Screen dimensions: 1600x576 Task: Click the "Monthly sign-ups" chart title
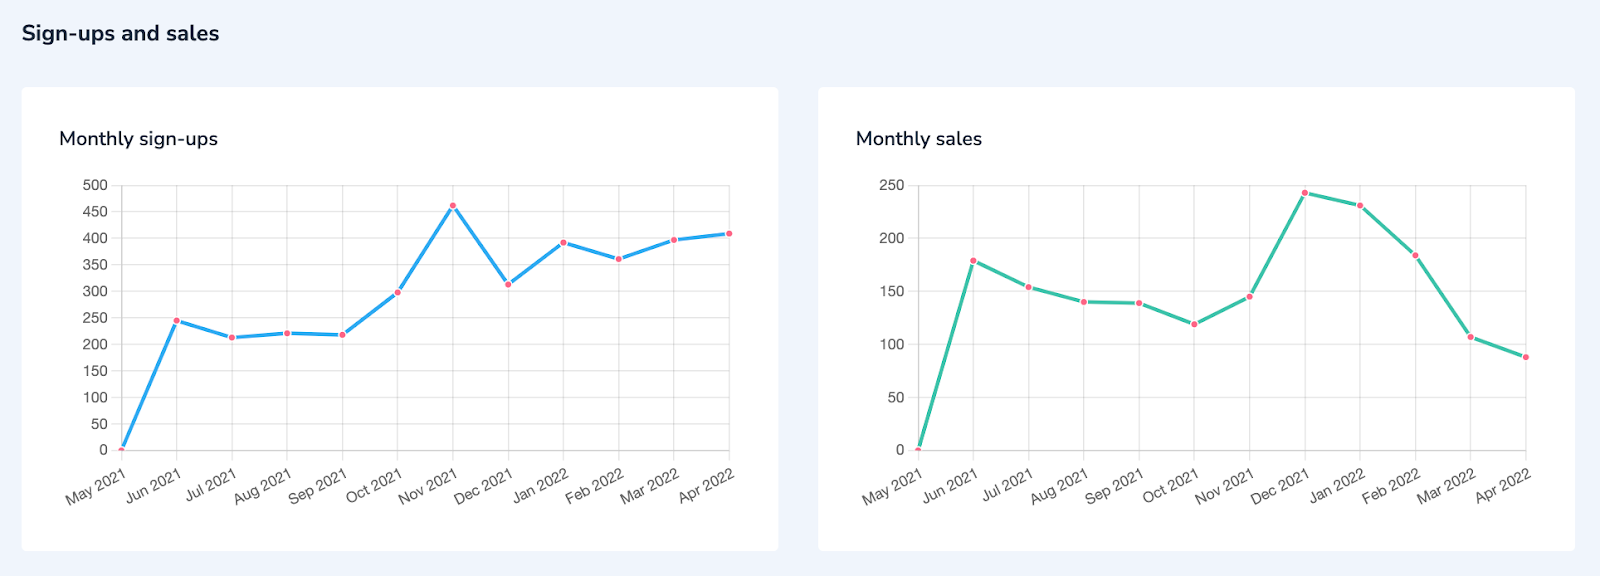pyautogui.click(x=138, y=139)
